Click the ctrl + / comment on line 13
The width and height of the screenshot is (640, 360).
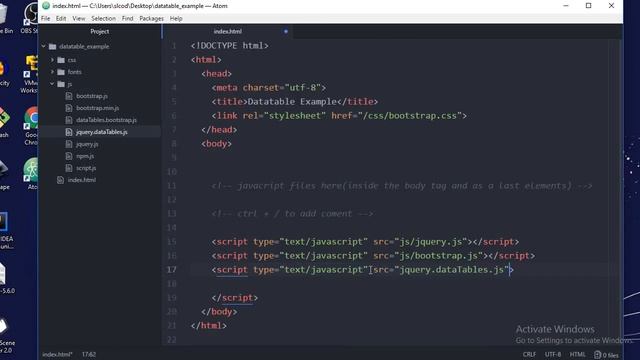292,214
